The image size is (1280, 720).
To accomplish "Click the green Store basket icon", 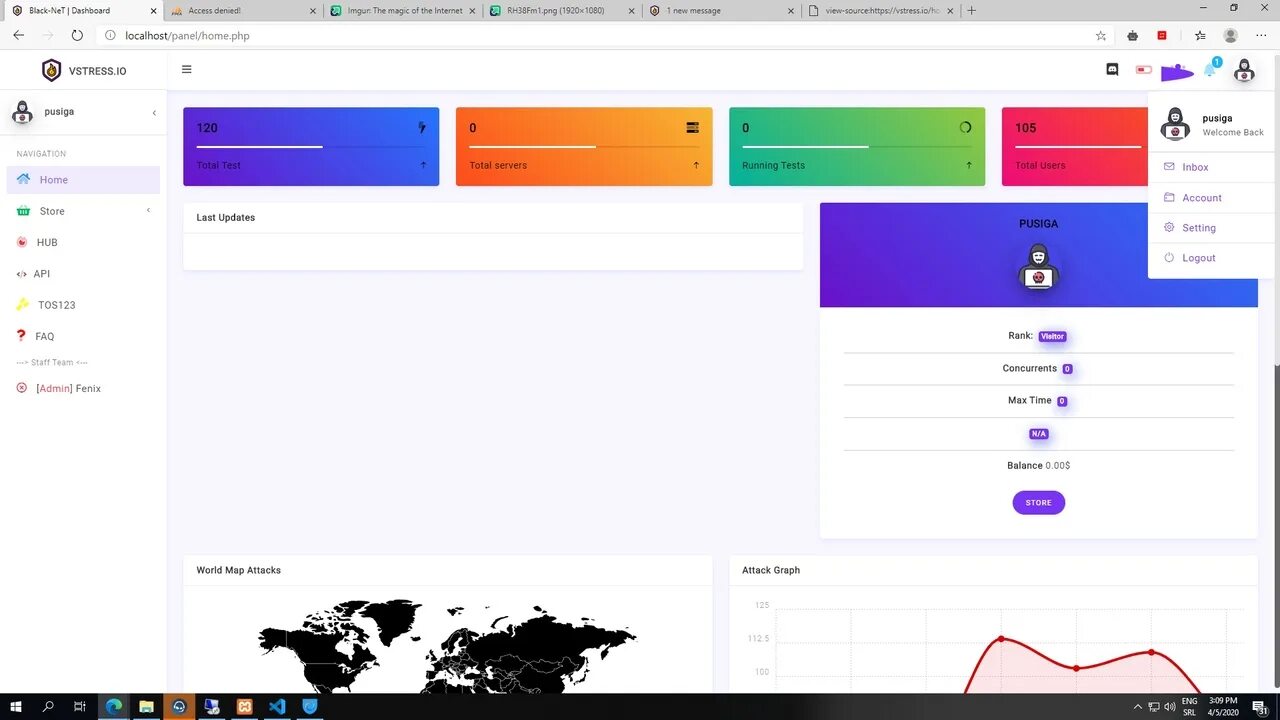I will (22, 211).
